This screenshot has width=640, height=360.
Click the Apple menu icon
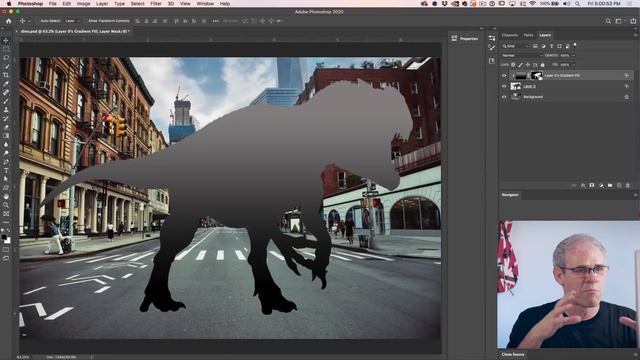(x=9, y=4)
